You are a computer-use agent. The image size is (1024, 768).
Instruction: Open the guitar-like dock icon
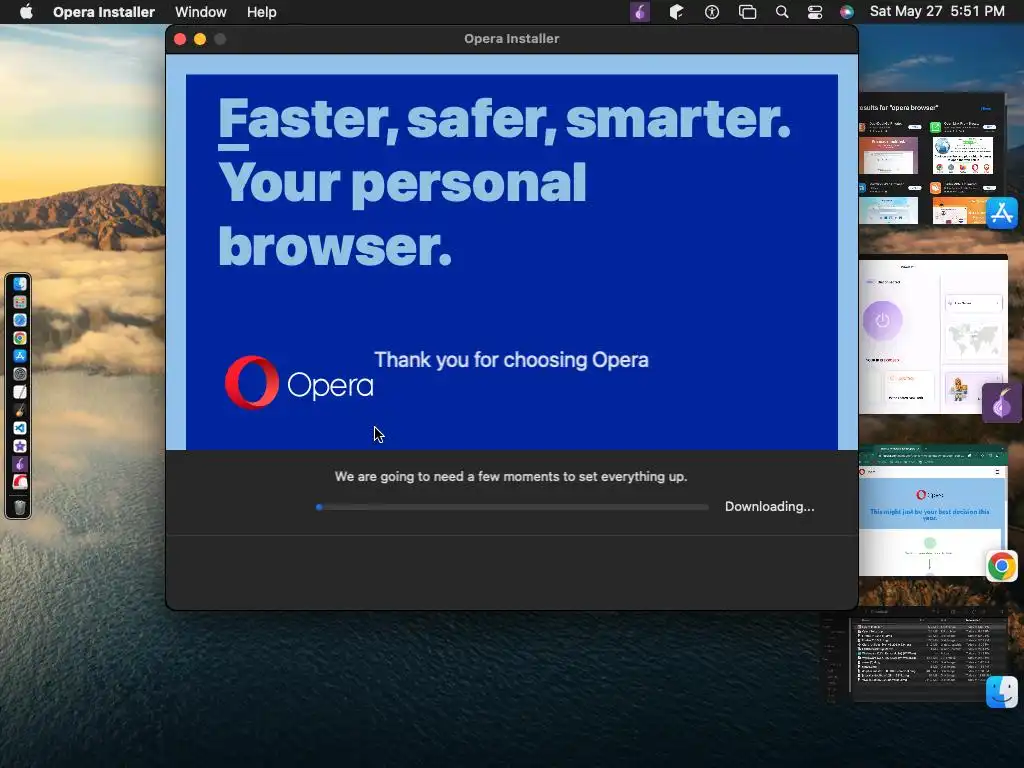pos(20,410)
